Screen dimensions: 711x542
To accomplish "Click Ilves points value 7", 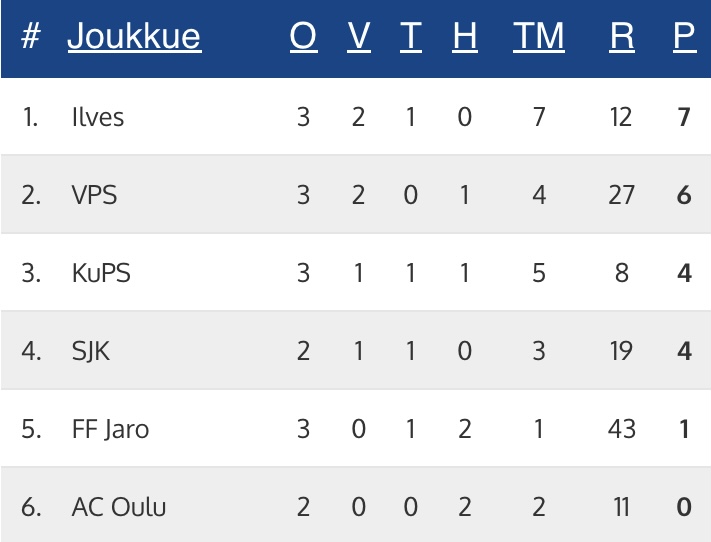I will [684, 117].
